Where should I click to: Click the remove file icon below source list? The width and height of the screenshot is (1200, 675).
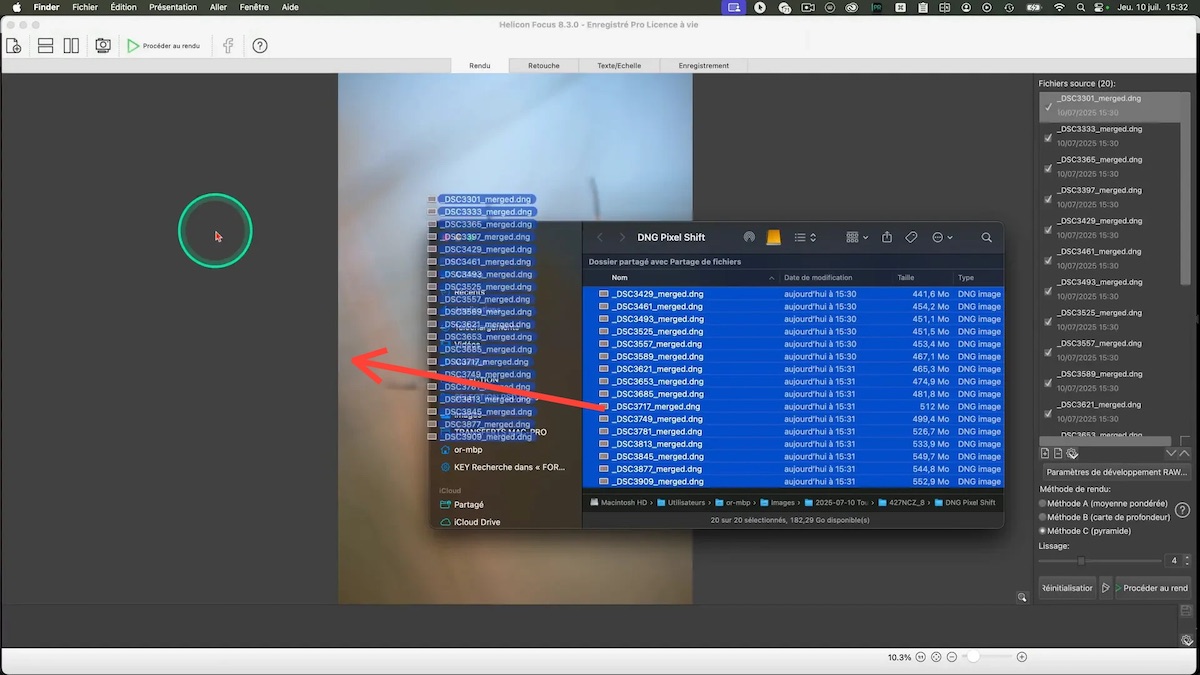coord(1058,454)
